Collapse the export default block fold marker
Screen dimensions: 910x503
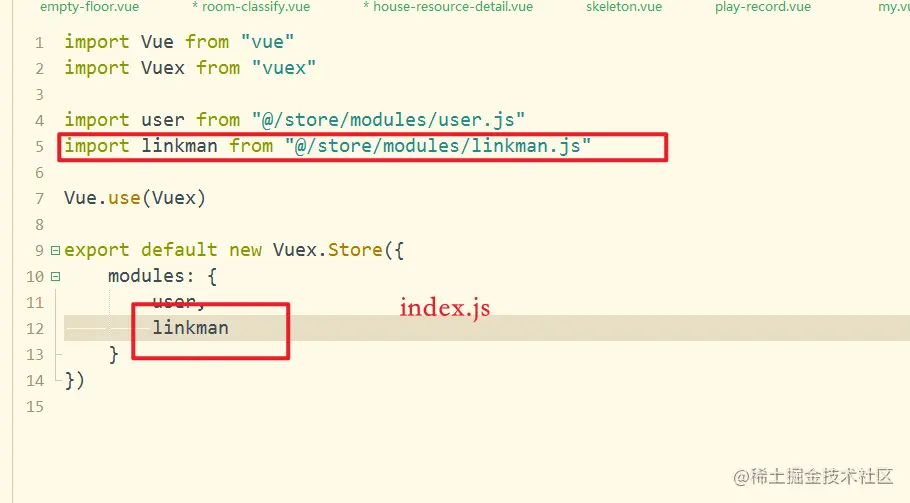pyautogui.click(x=55, y=251)
